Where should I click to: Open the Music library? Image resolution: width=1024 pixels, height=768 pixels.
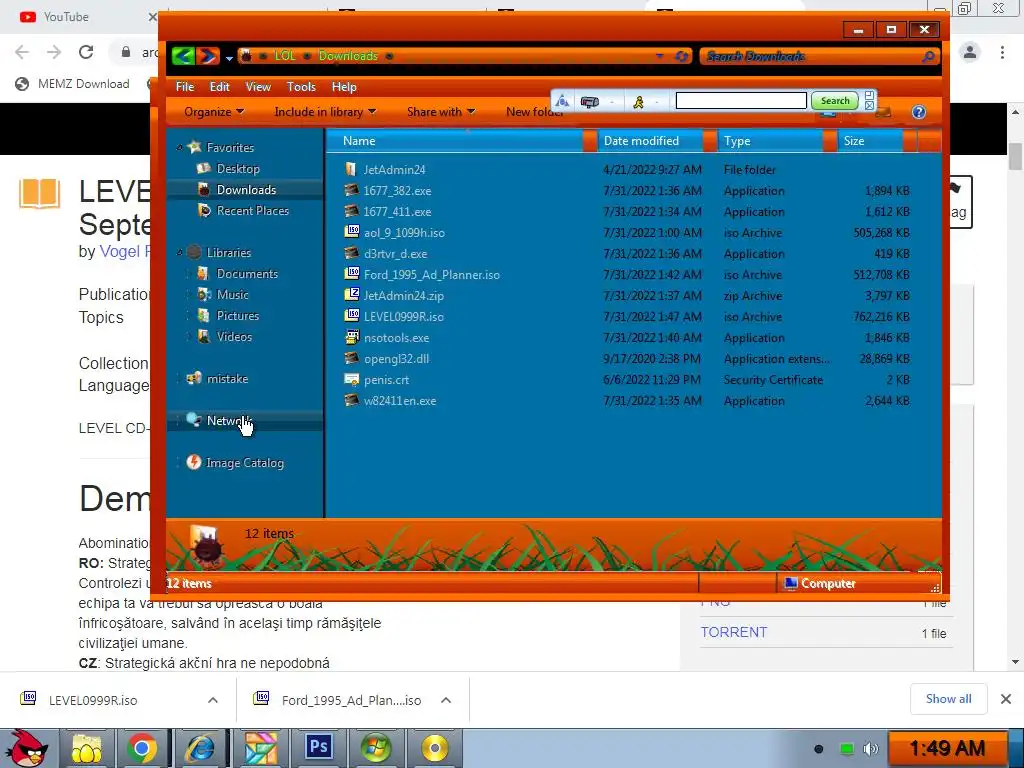point(232,295)
